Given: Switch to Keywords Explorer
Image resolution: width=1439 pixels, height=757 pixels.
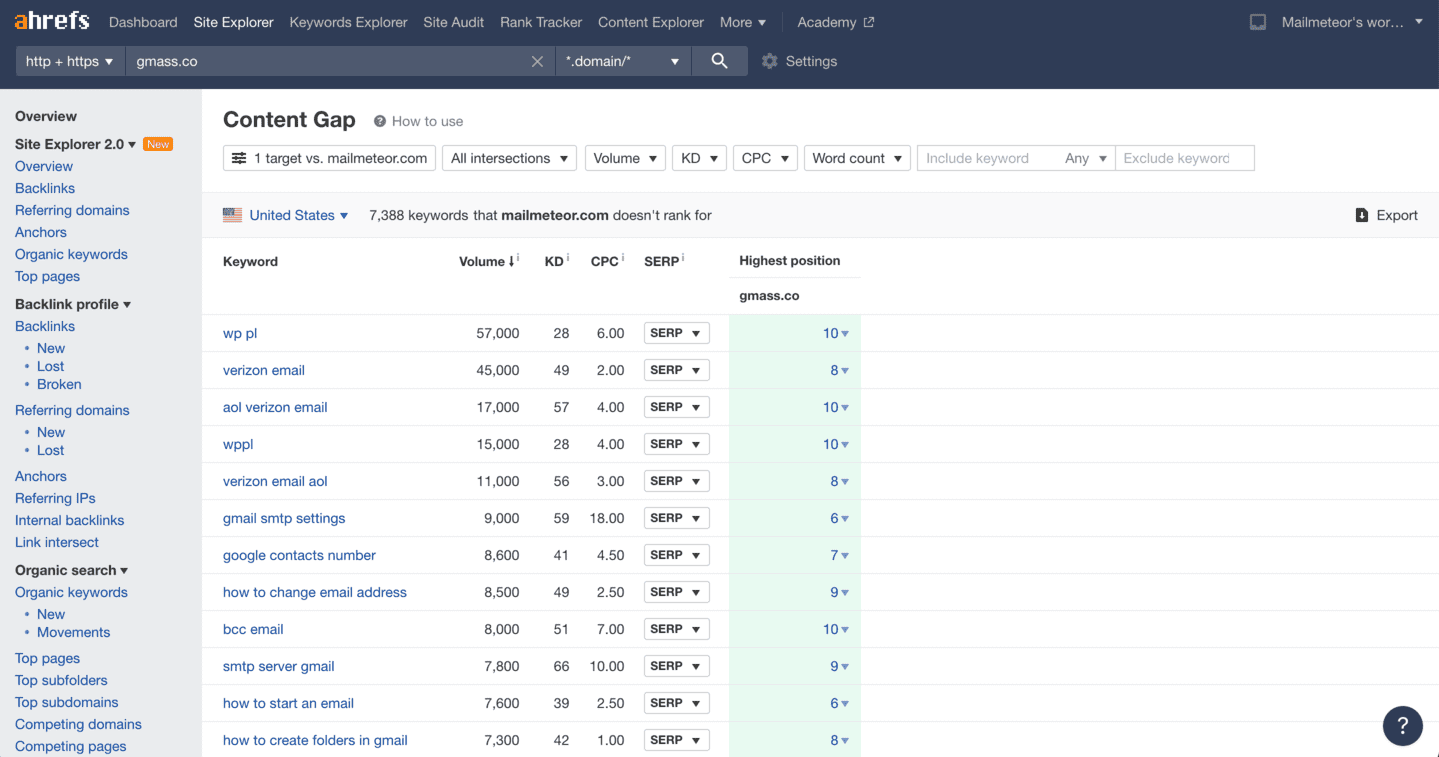Looking at the screenshot, I should [x=348, y=22].
